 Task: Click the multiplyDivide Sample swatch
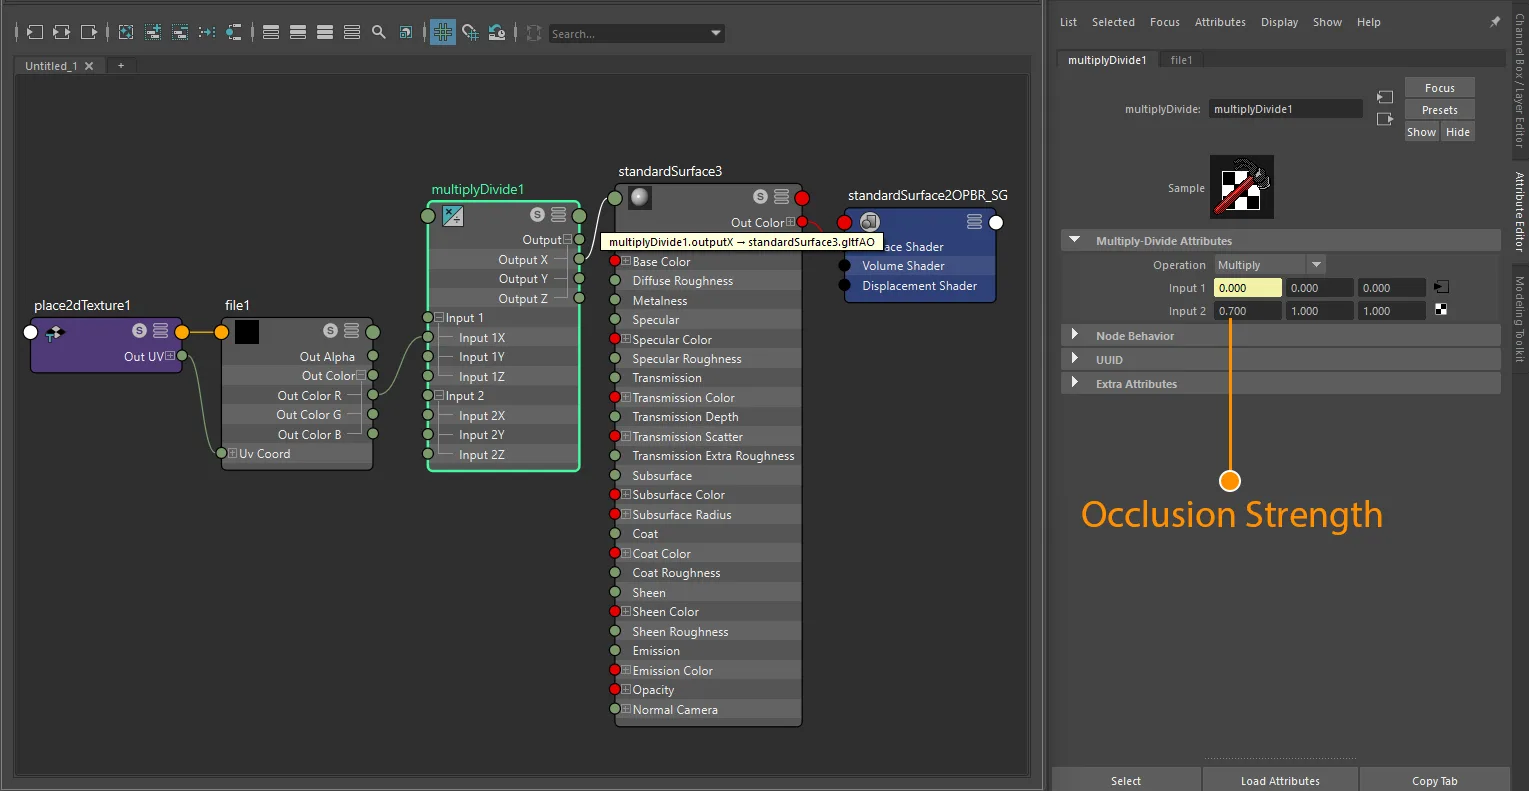point(1242,187)
